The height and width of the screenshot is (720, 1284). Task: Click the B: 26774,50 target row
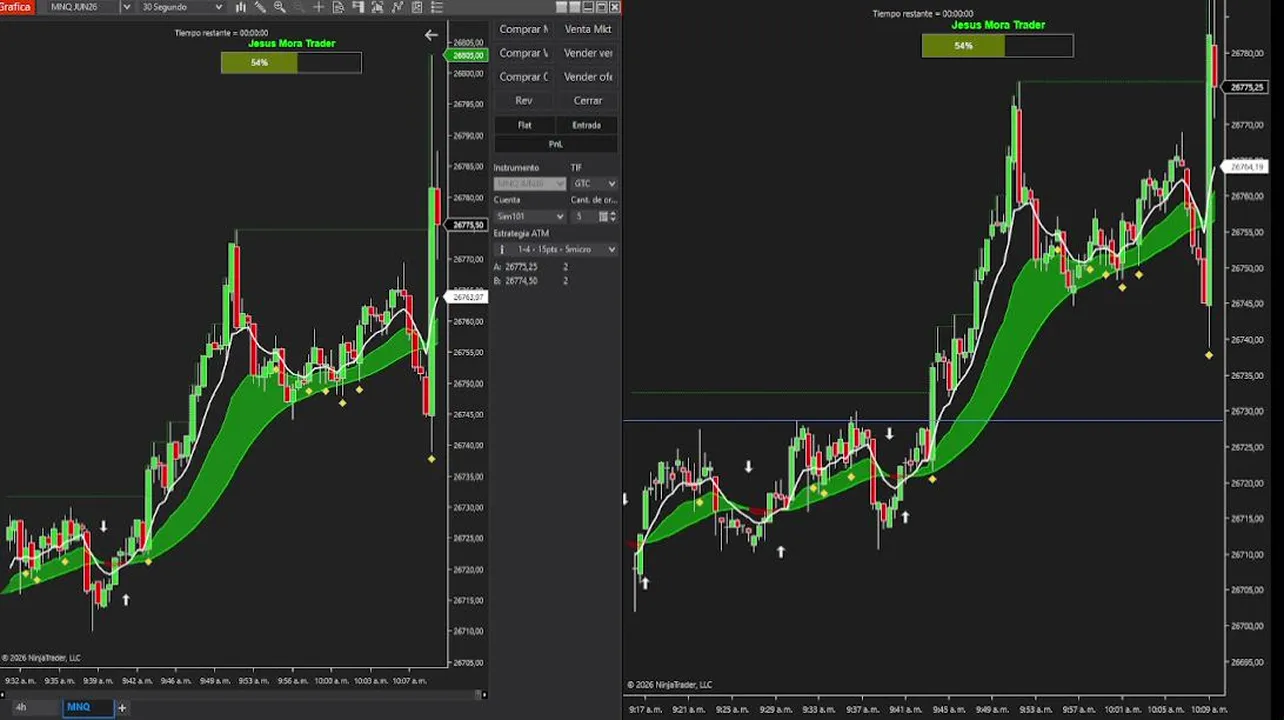tap(532, 281)
